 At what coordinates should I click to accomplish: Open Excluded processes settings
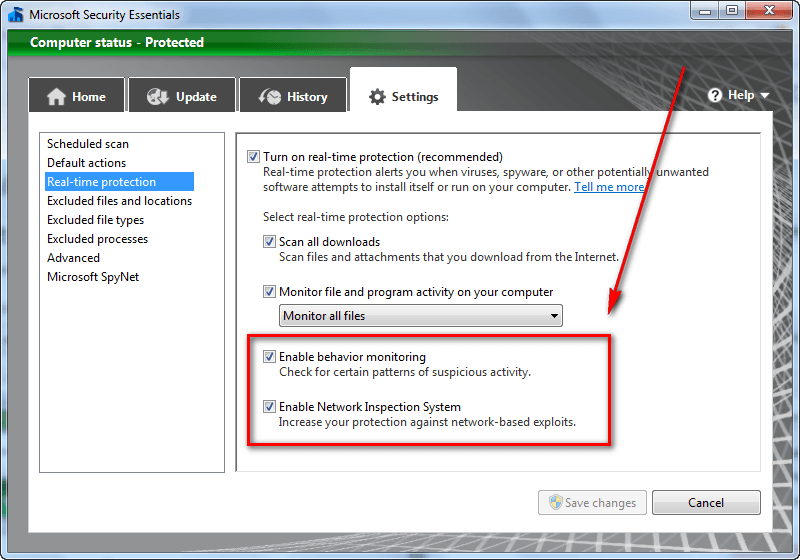pyautogui.click(x=97, y=239)
